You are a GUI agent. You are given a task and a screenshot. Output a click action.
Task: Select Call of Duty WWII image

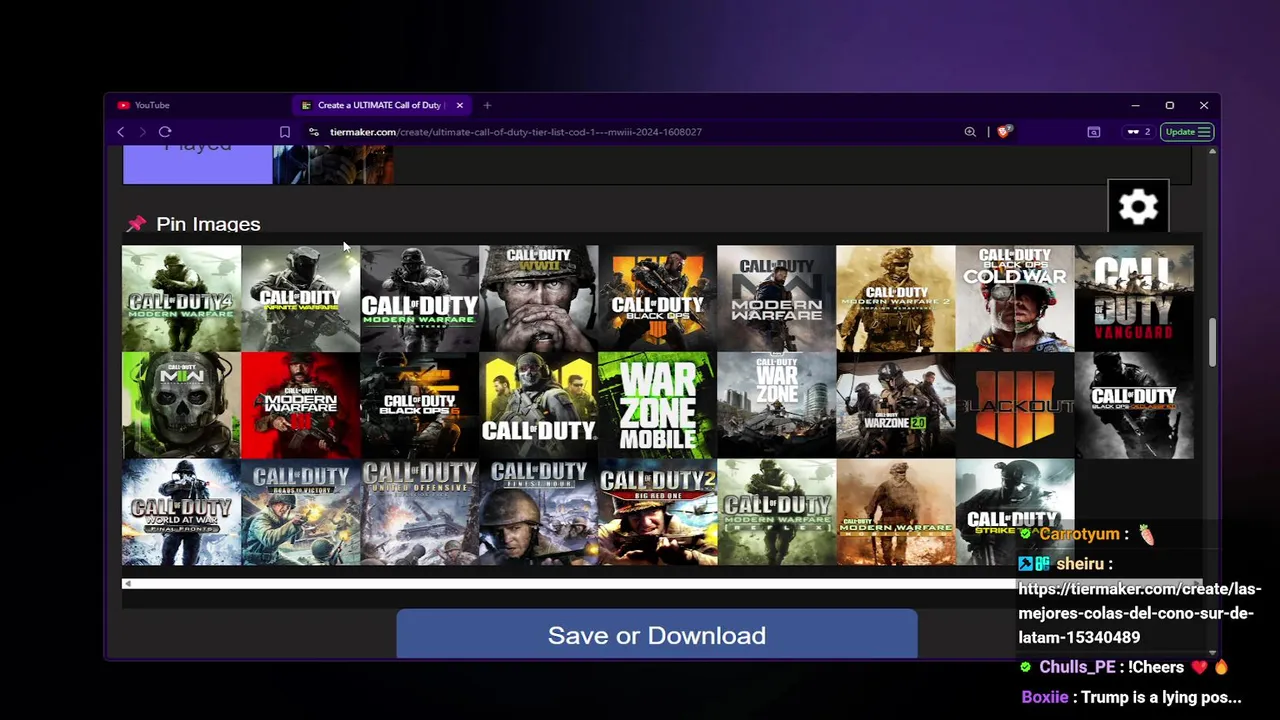(x=538, y=298)
